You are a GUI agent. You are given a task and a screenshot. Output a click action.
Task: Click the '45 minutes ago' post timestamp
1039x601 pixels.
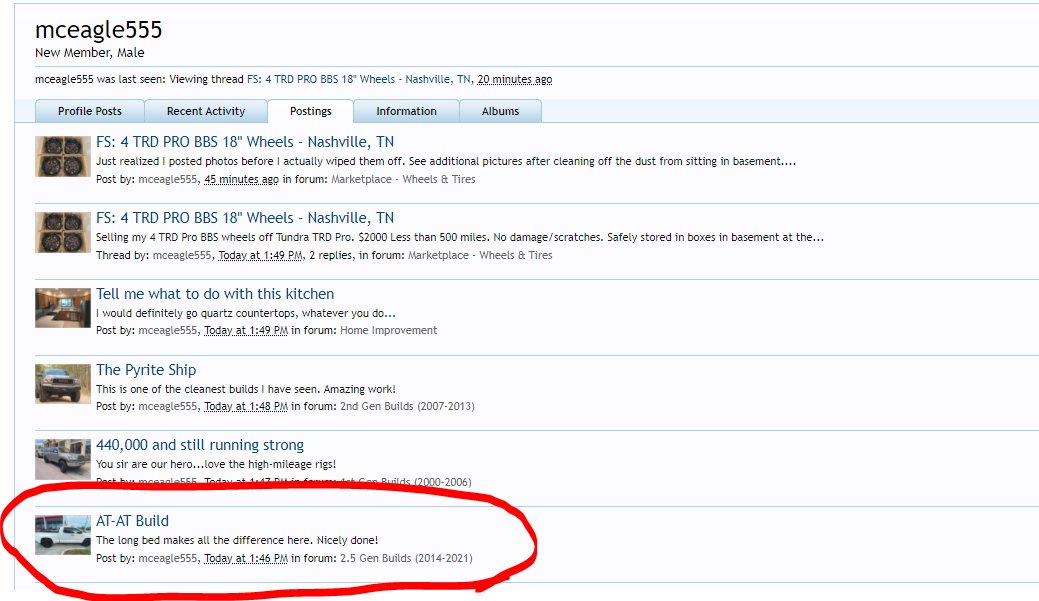[241, 179]
